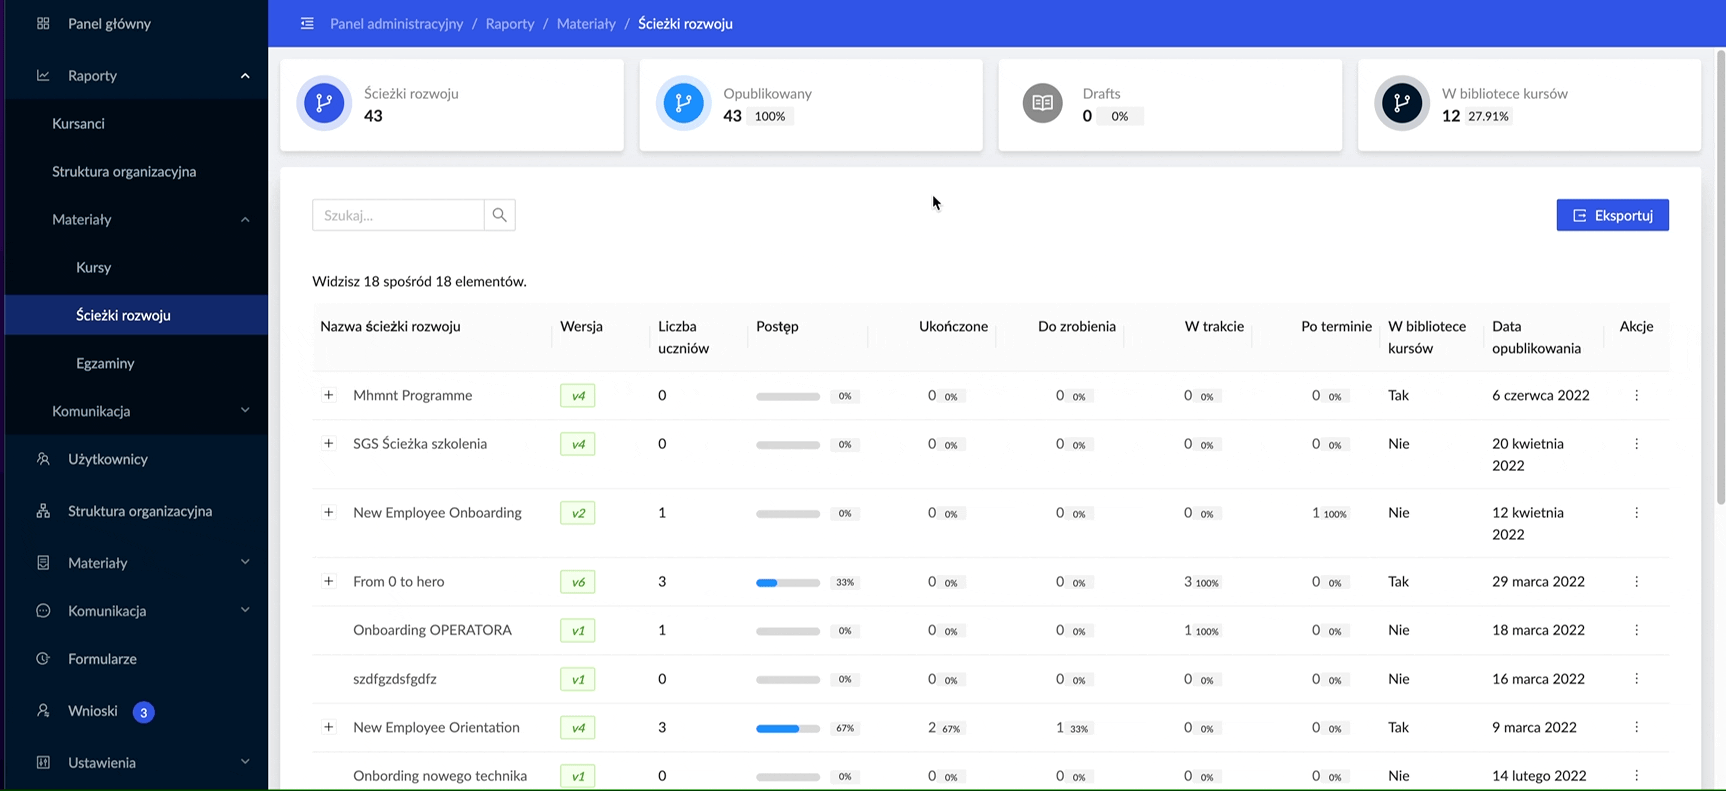1726x791 pixels.
Task: Click the Ścieżki rozwoju summary card icon
Action: pyautogui.click(x=324, y=103)
